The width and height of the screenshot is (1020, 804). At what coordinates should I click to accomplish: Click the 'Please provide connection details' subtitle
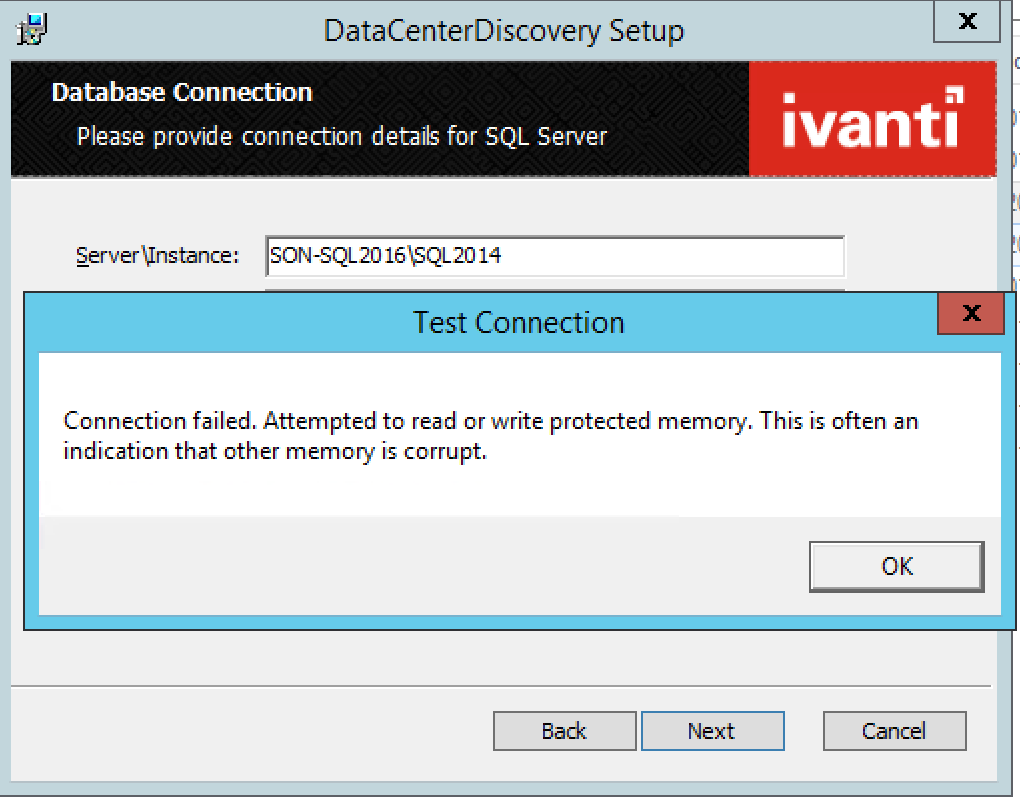point(342,135)
